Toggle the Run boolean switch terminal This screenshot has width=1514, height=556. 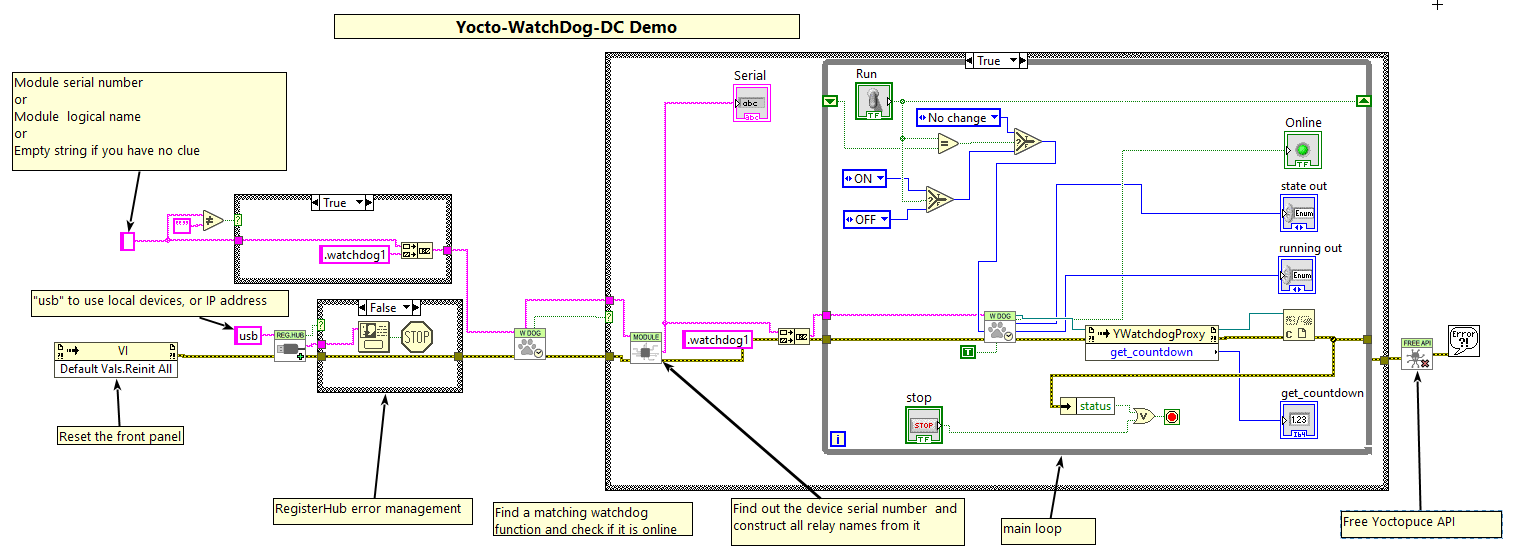click(874, 102)
